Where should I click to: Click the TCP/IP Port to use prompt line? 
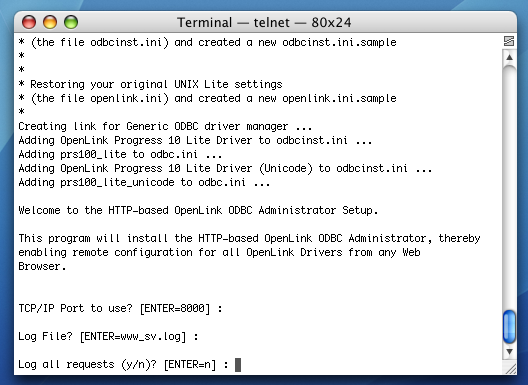(x=120, y=308)
